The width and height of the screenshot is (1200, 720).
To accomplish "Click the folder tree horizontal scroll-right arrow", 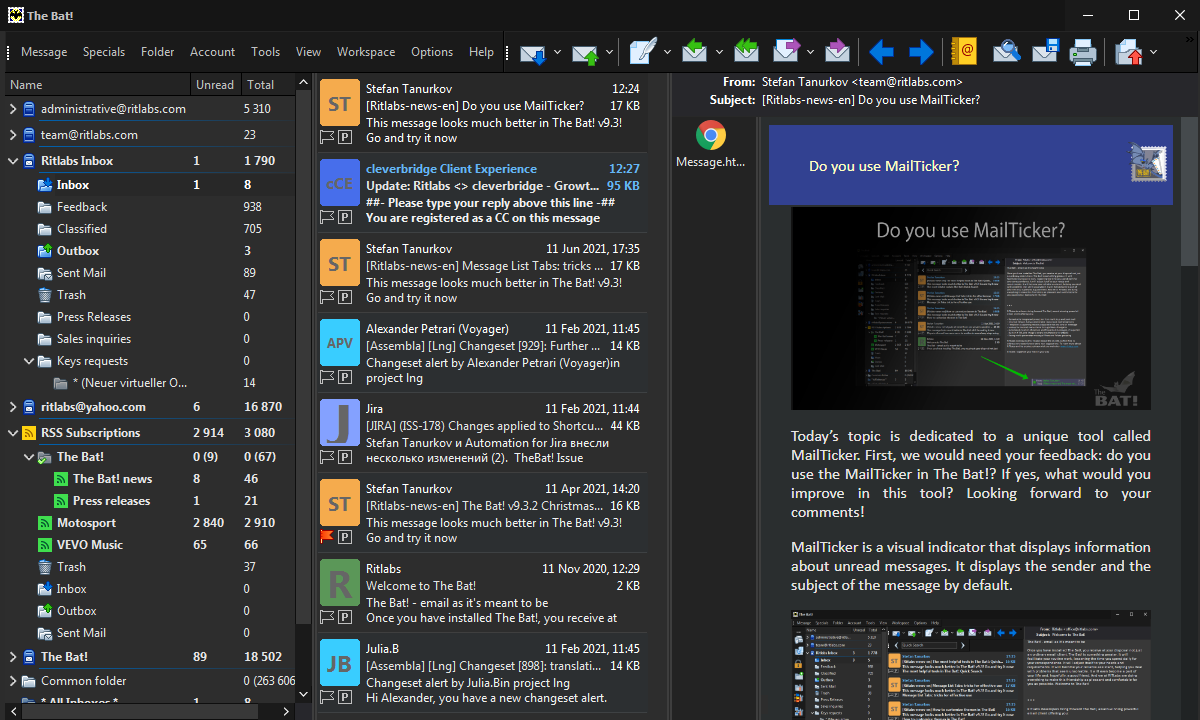I will pyautogui.click(x=287, y=711).
